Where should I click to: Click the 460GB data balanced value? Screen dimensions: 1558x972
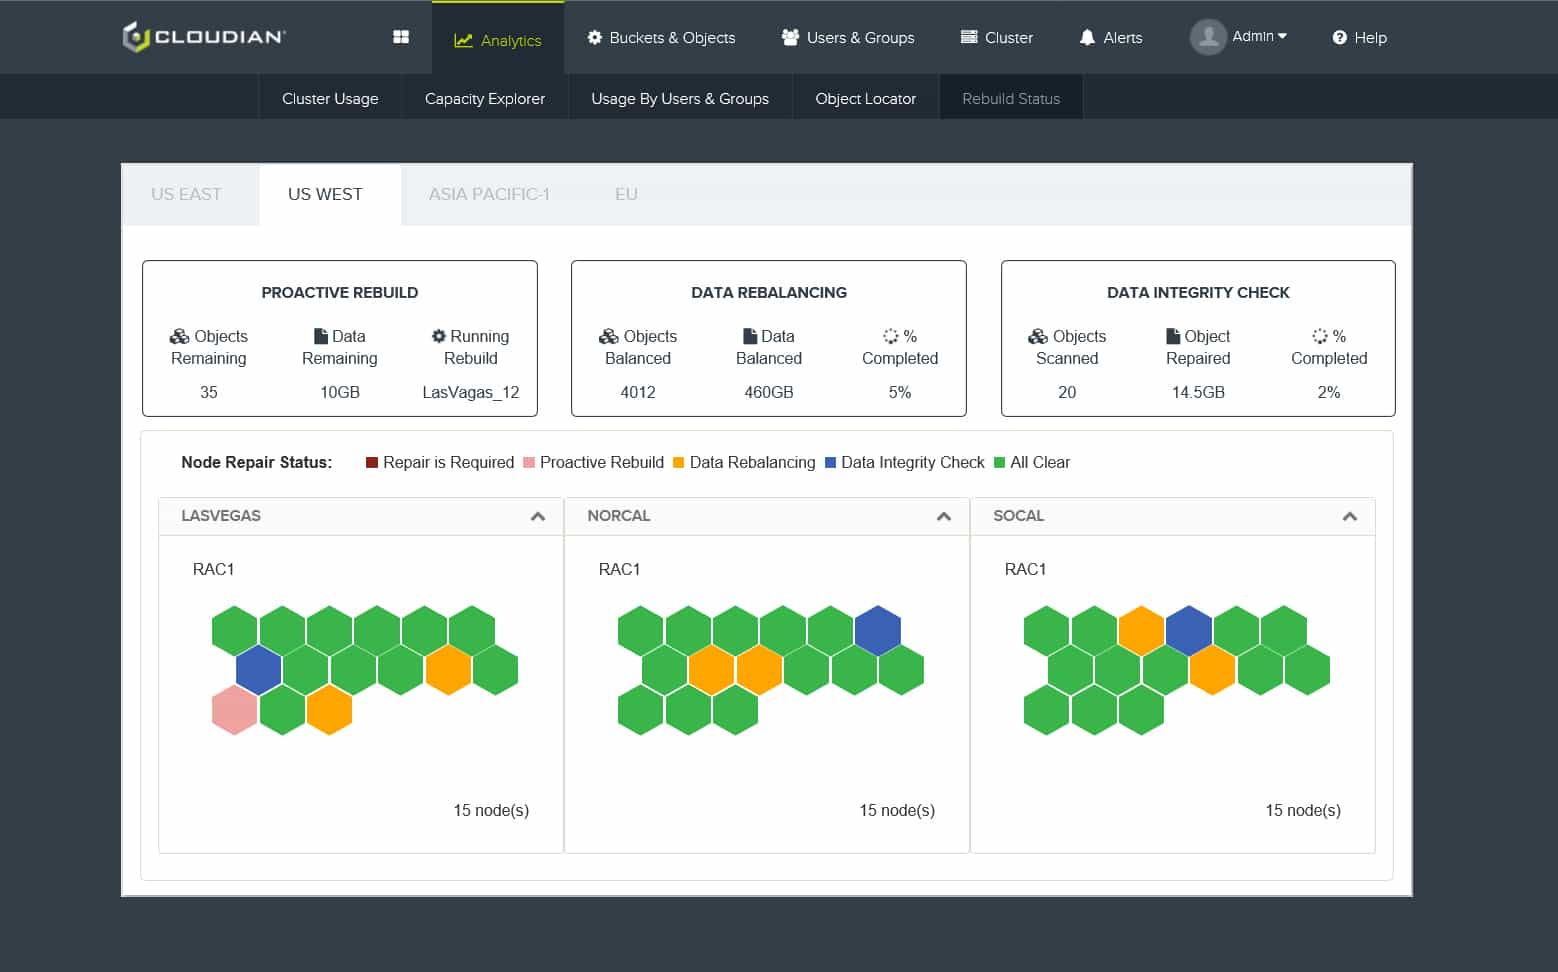(769, 392)
